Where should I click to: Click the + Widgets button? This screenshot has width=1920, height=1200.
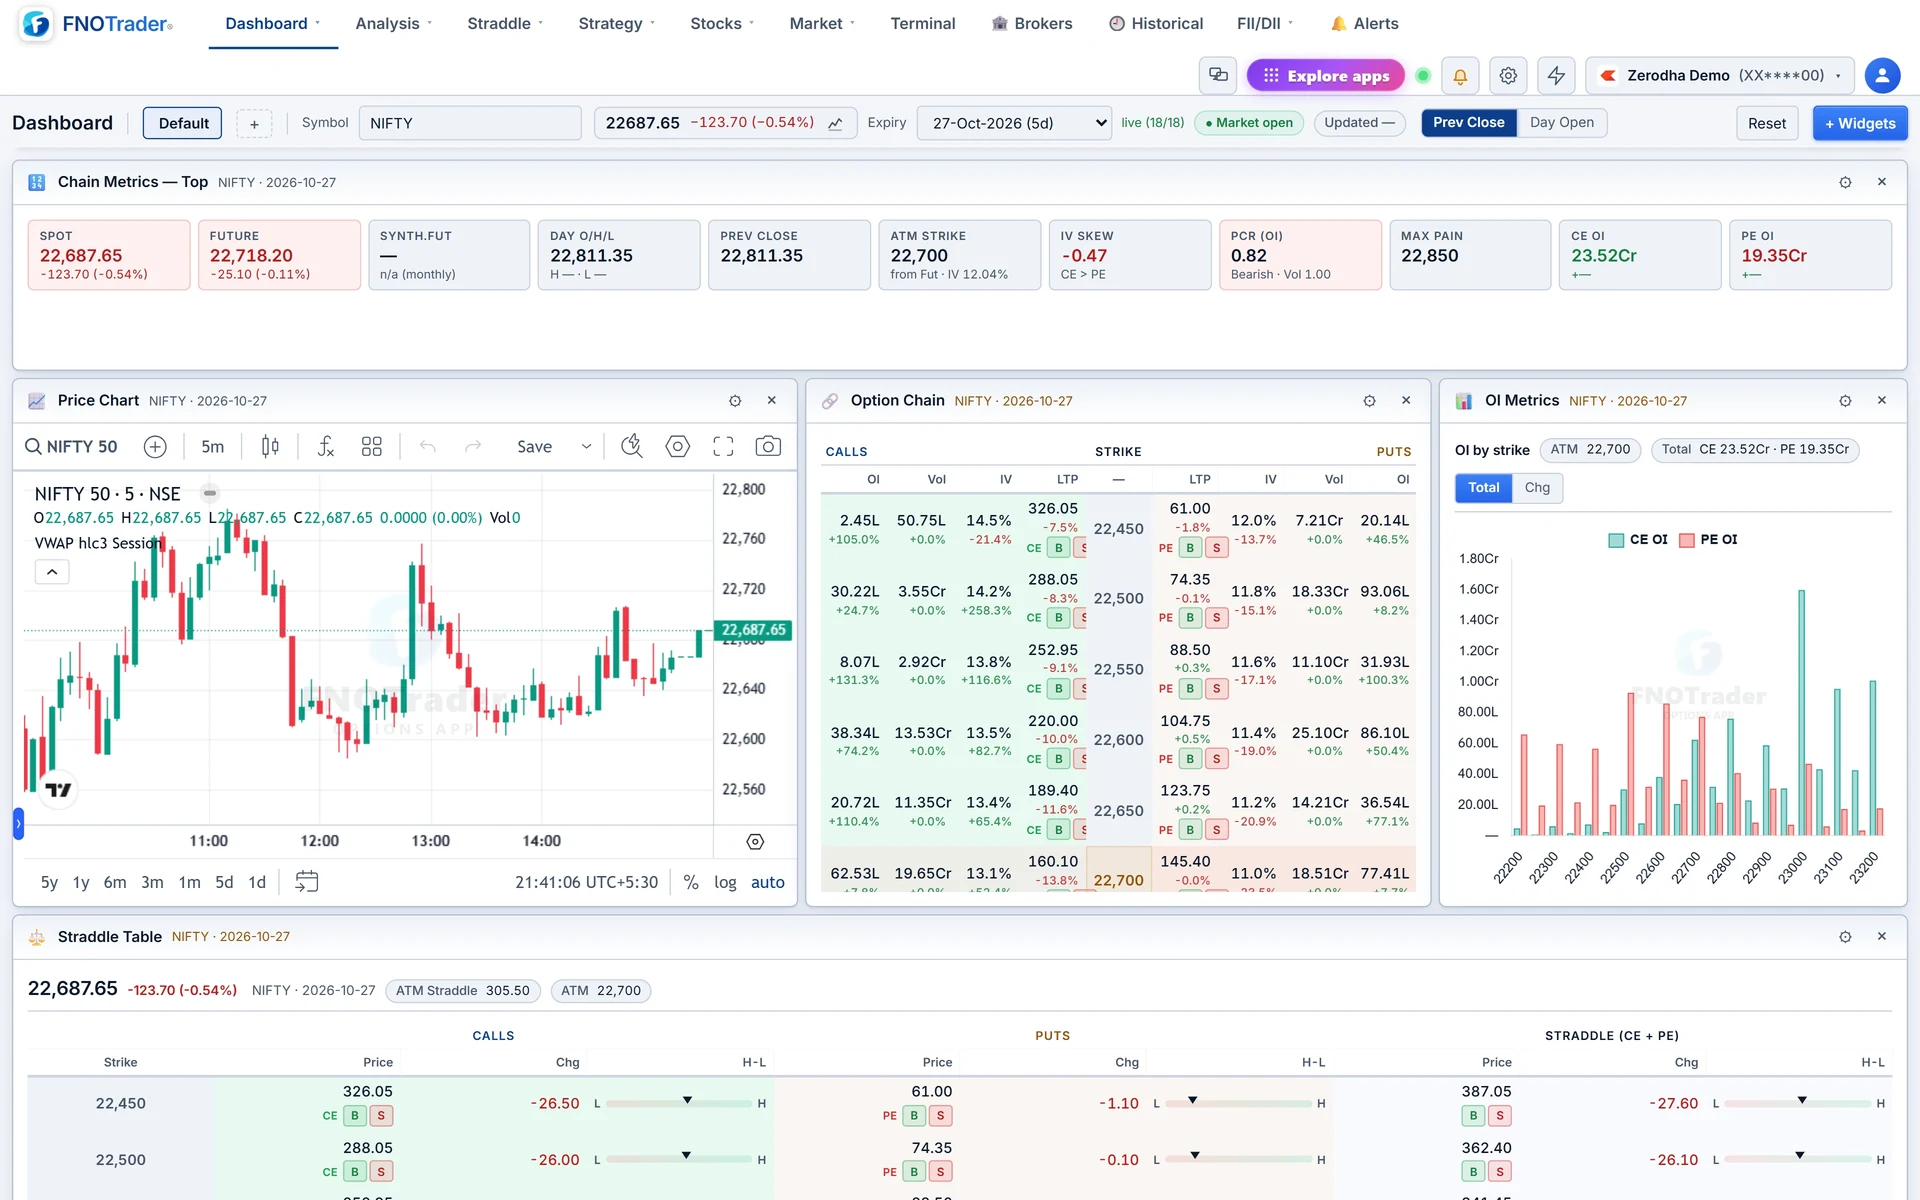click(1860, 123)
